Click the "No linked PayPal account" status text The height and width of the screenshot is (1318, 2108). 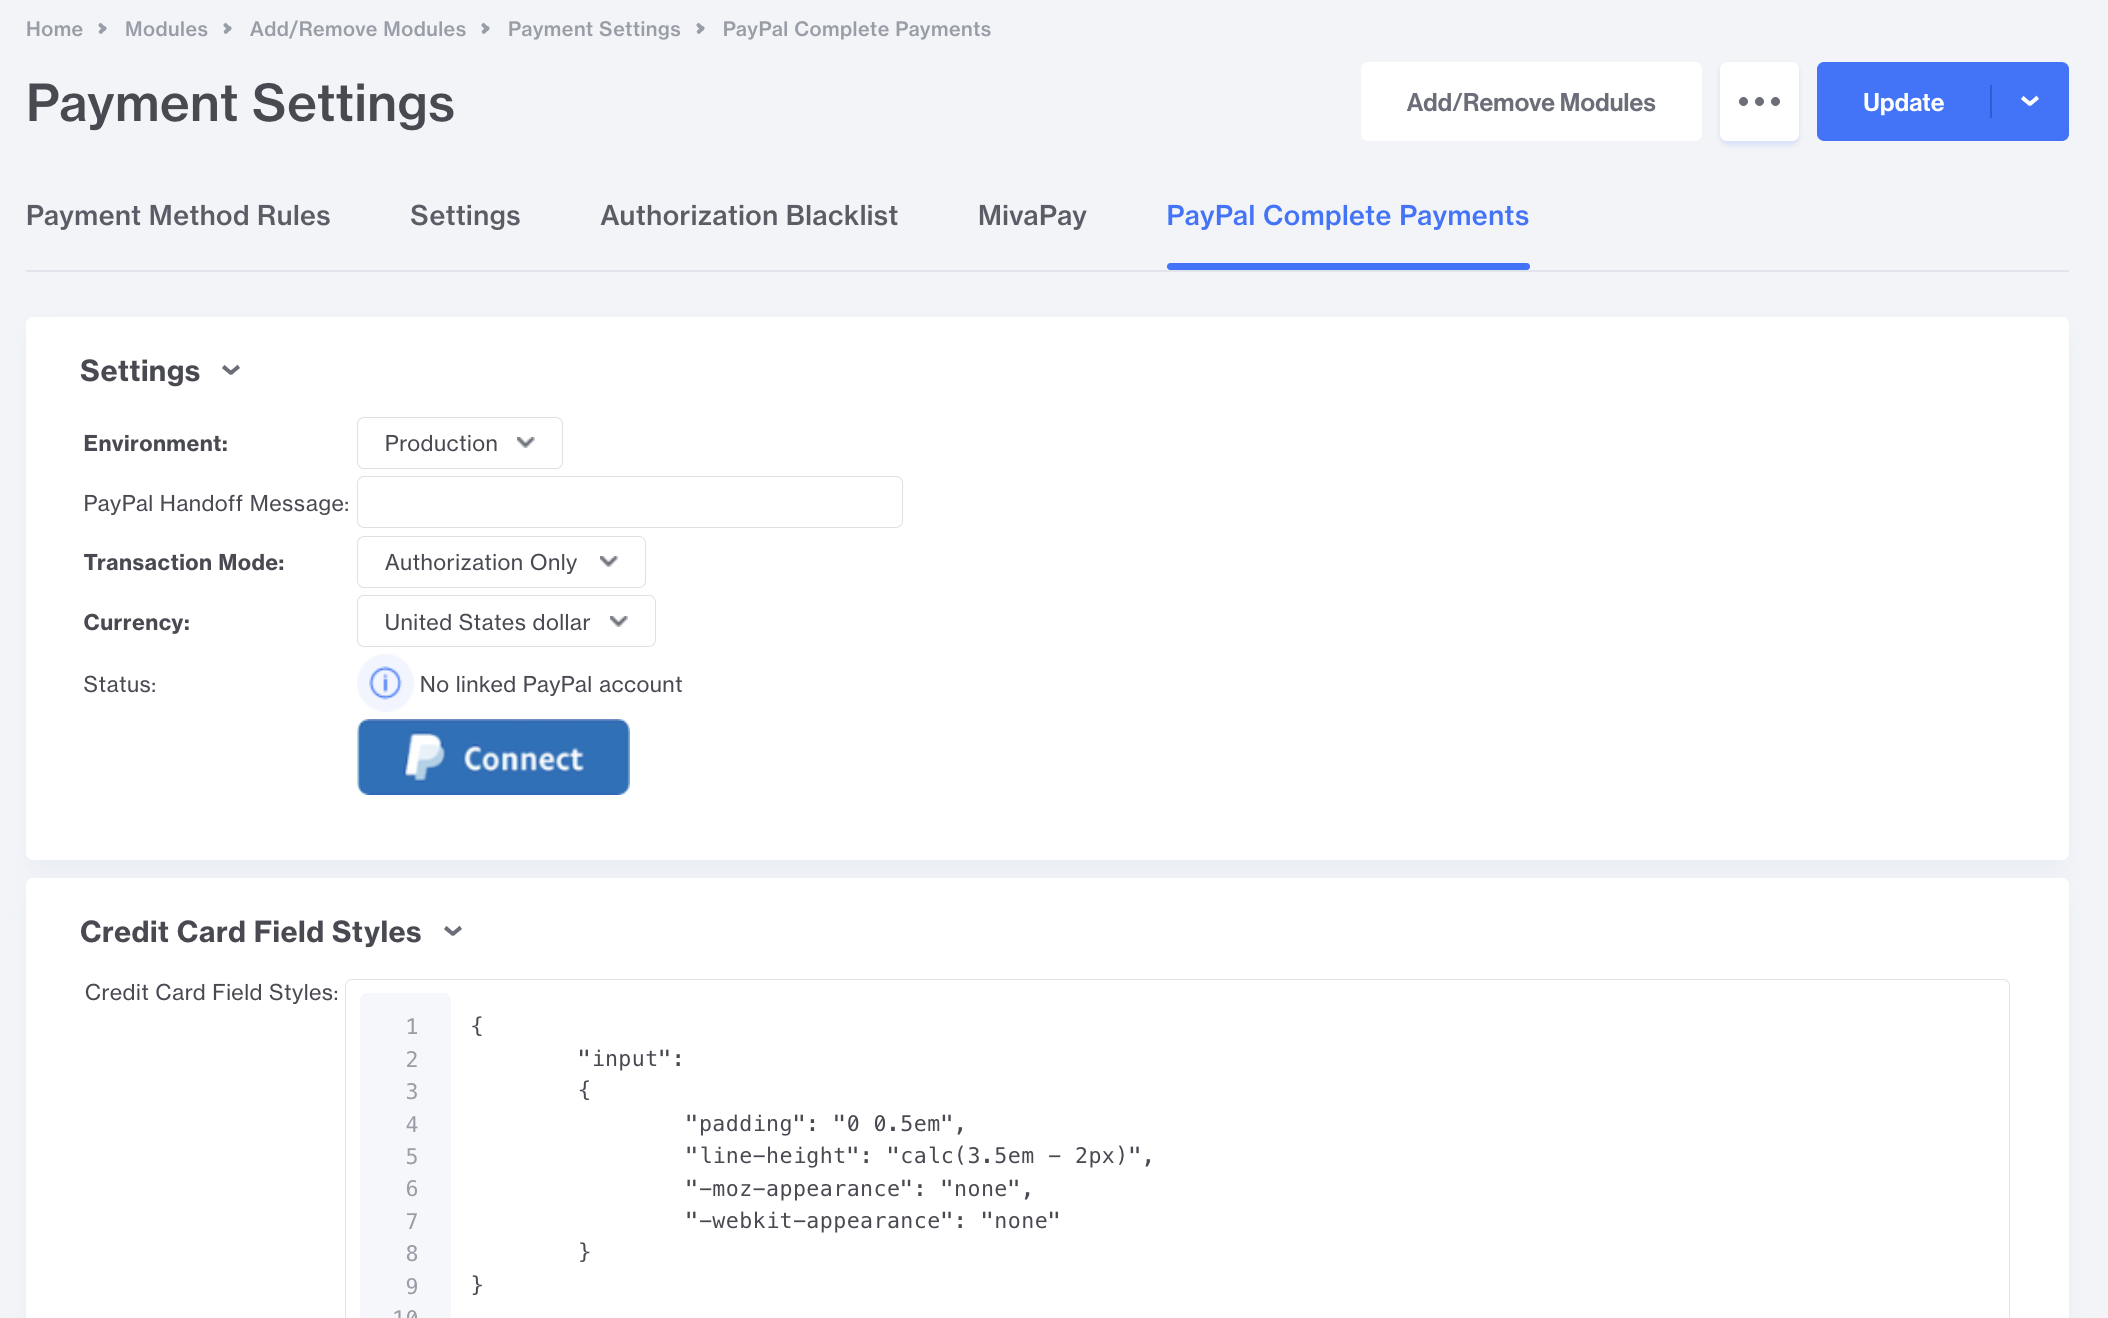551,684
